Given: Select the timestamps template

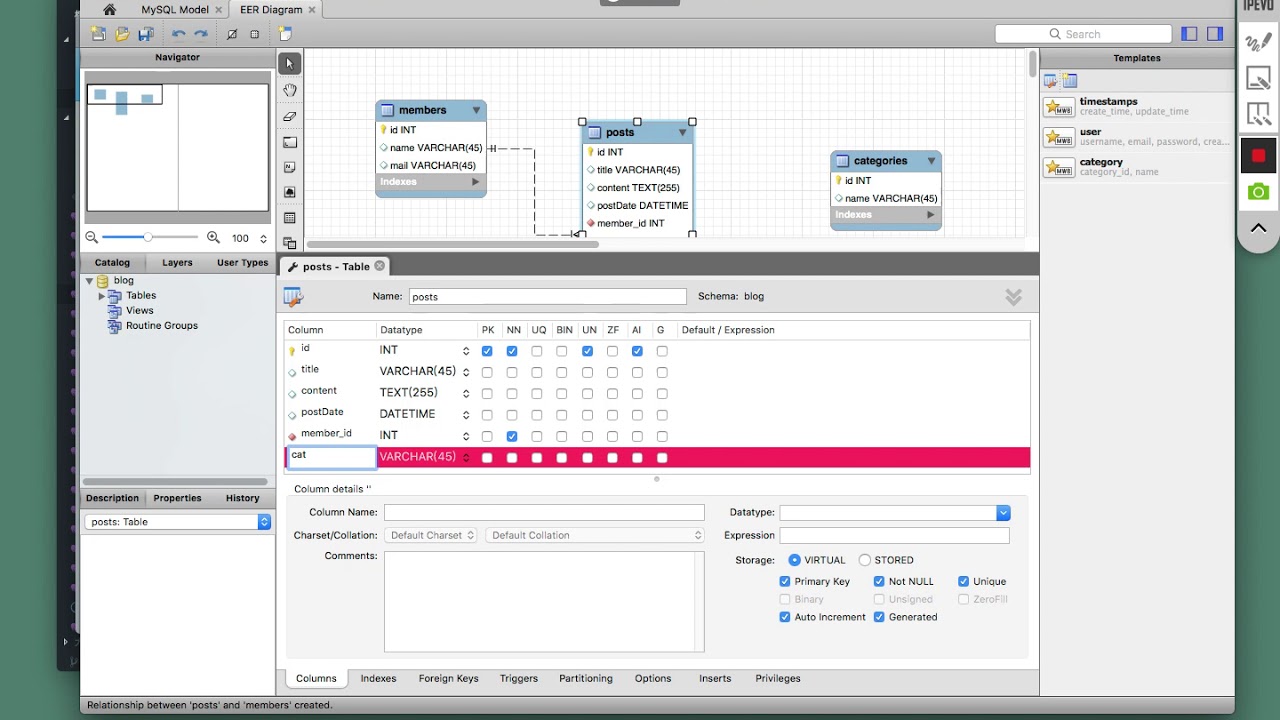Looking at the screenshot, I should [x=1136, y=107].
